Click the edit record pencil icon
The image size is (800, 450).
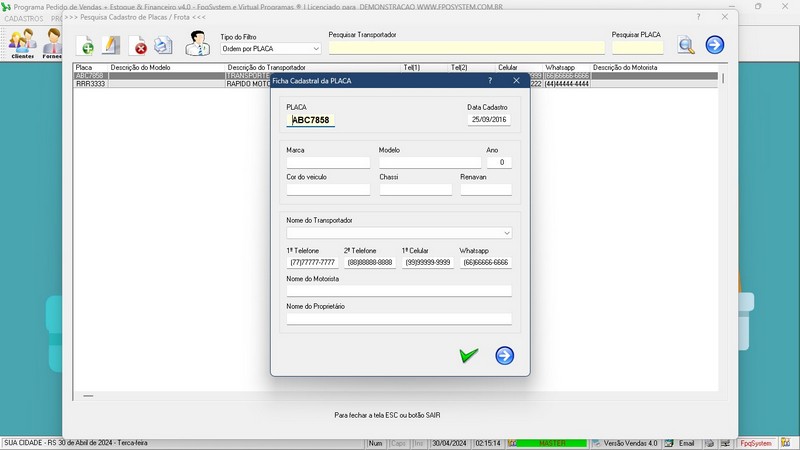[x=111, y=45]
